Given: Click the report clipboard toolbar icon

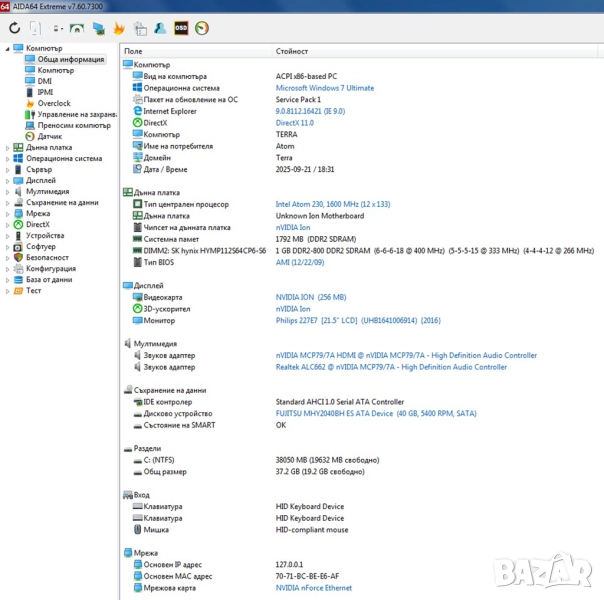Looking at the screenshot, I should point(36,28).
